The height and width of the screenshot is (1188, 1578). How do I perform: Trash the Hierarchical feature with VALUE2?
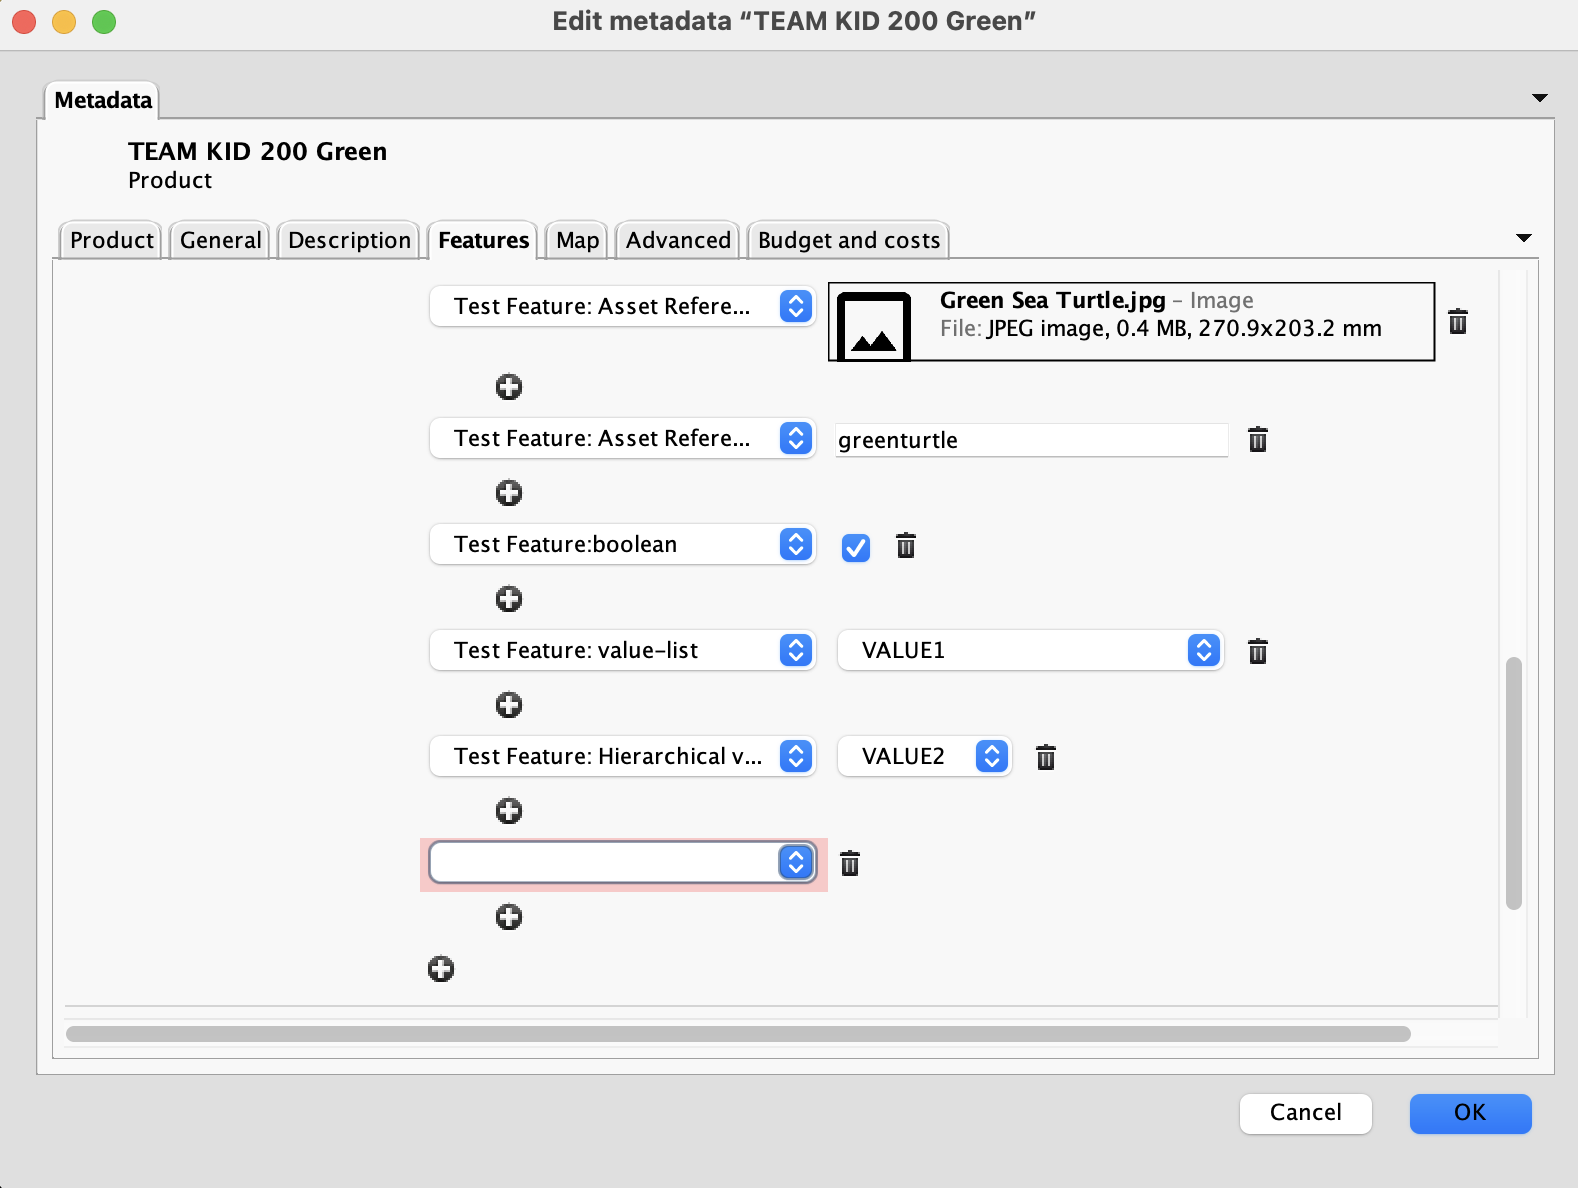[x=1046, y=758]
